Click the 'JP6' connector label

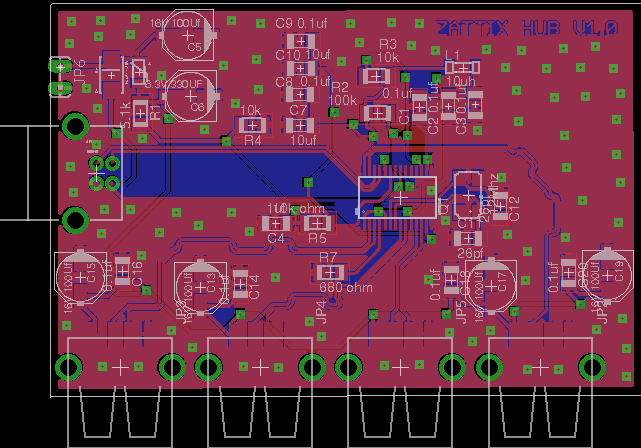tap(81, 70)
